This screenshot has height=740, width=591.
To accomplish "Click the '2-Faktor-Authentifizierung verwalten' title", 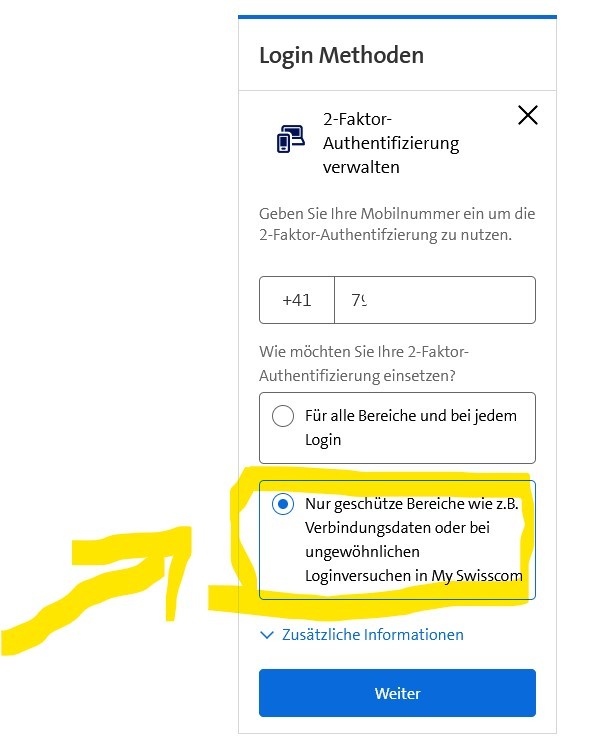I will point(391,143).
